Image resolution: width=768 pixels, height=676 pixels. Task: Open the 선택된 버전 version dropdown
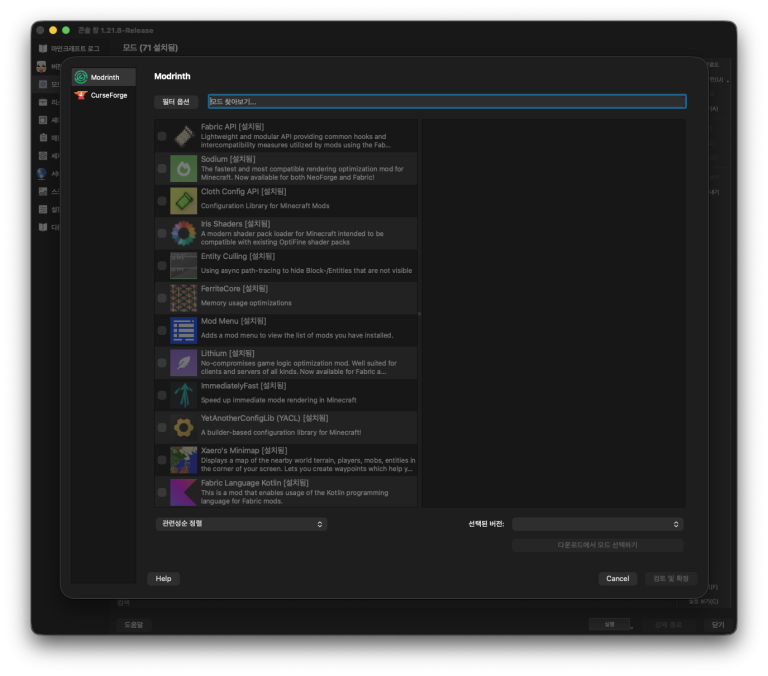pyautogui.click(x=598, y=524)
